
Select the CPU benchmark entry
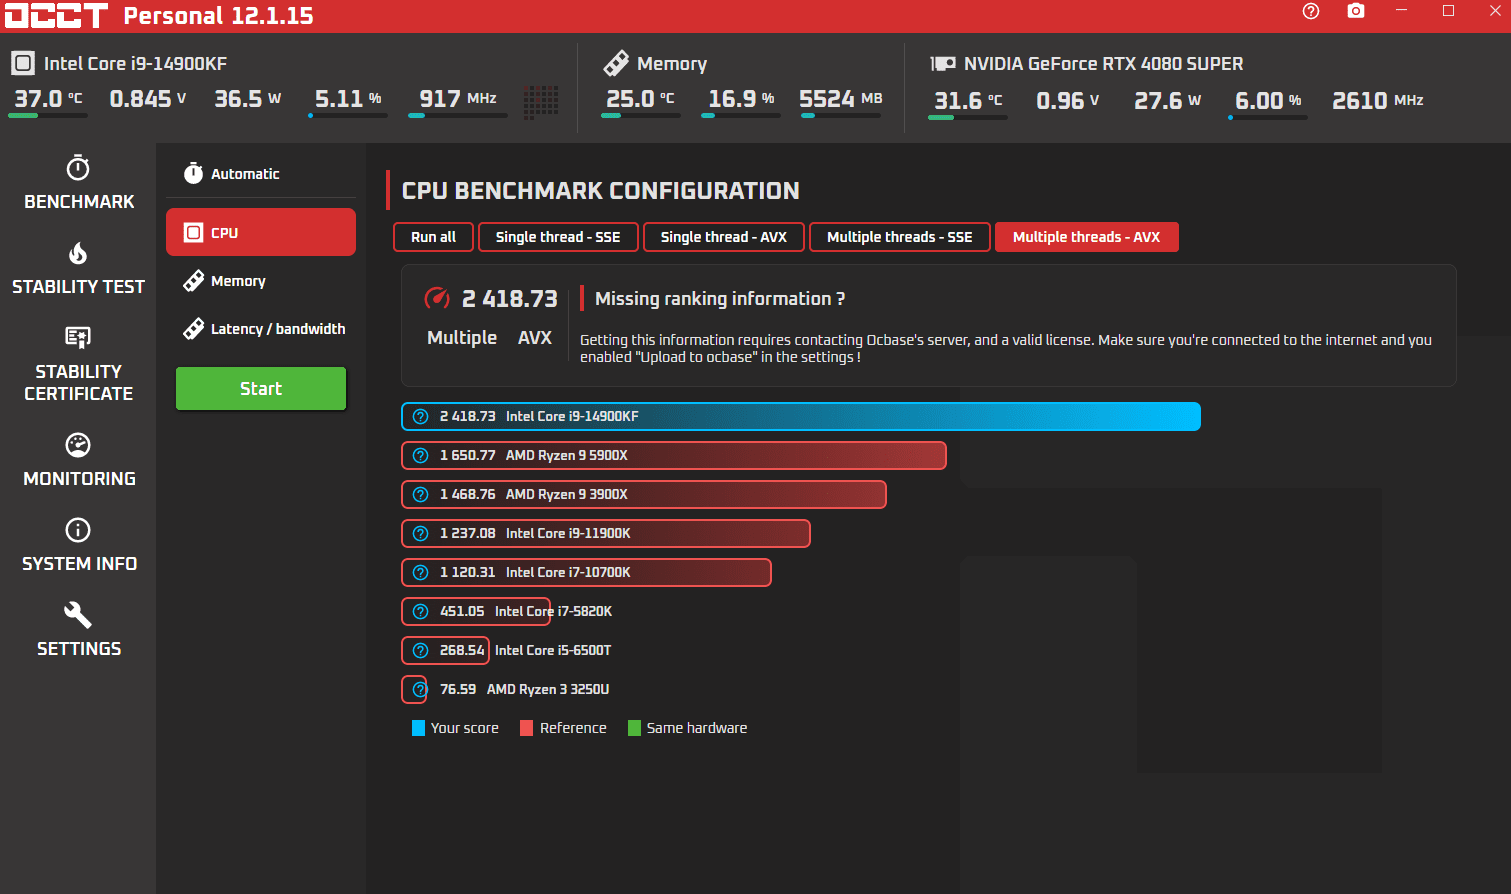click(x=261, y=232)
